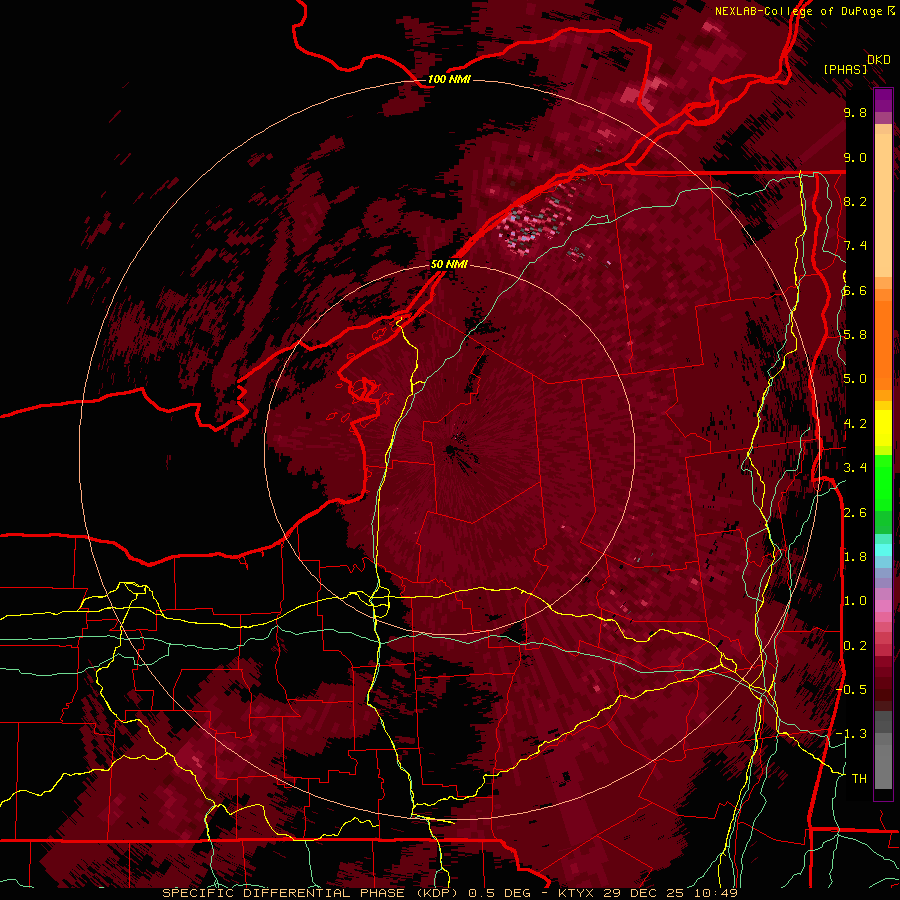This screenshot has width=900, height=900.
Task: Select the 6.6 legend value
Action: (x=855, y=290)
